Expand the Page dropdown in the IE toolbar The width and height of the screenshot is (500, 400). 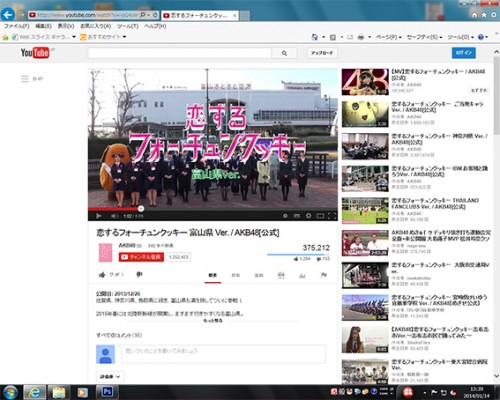(x=388, y=37)
